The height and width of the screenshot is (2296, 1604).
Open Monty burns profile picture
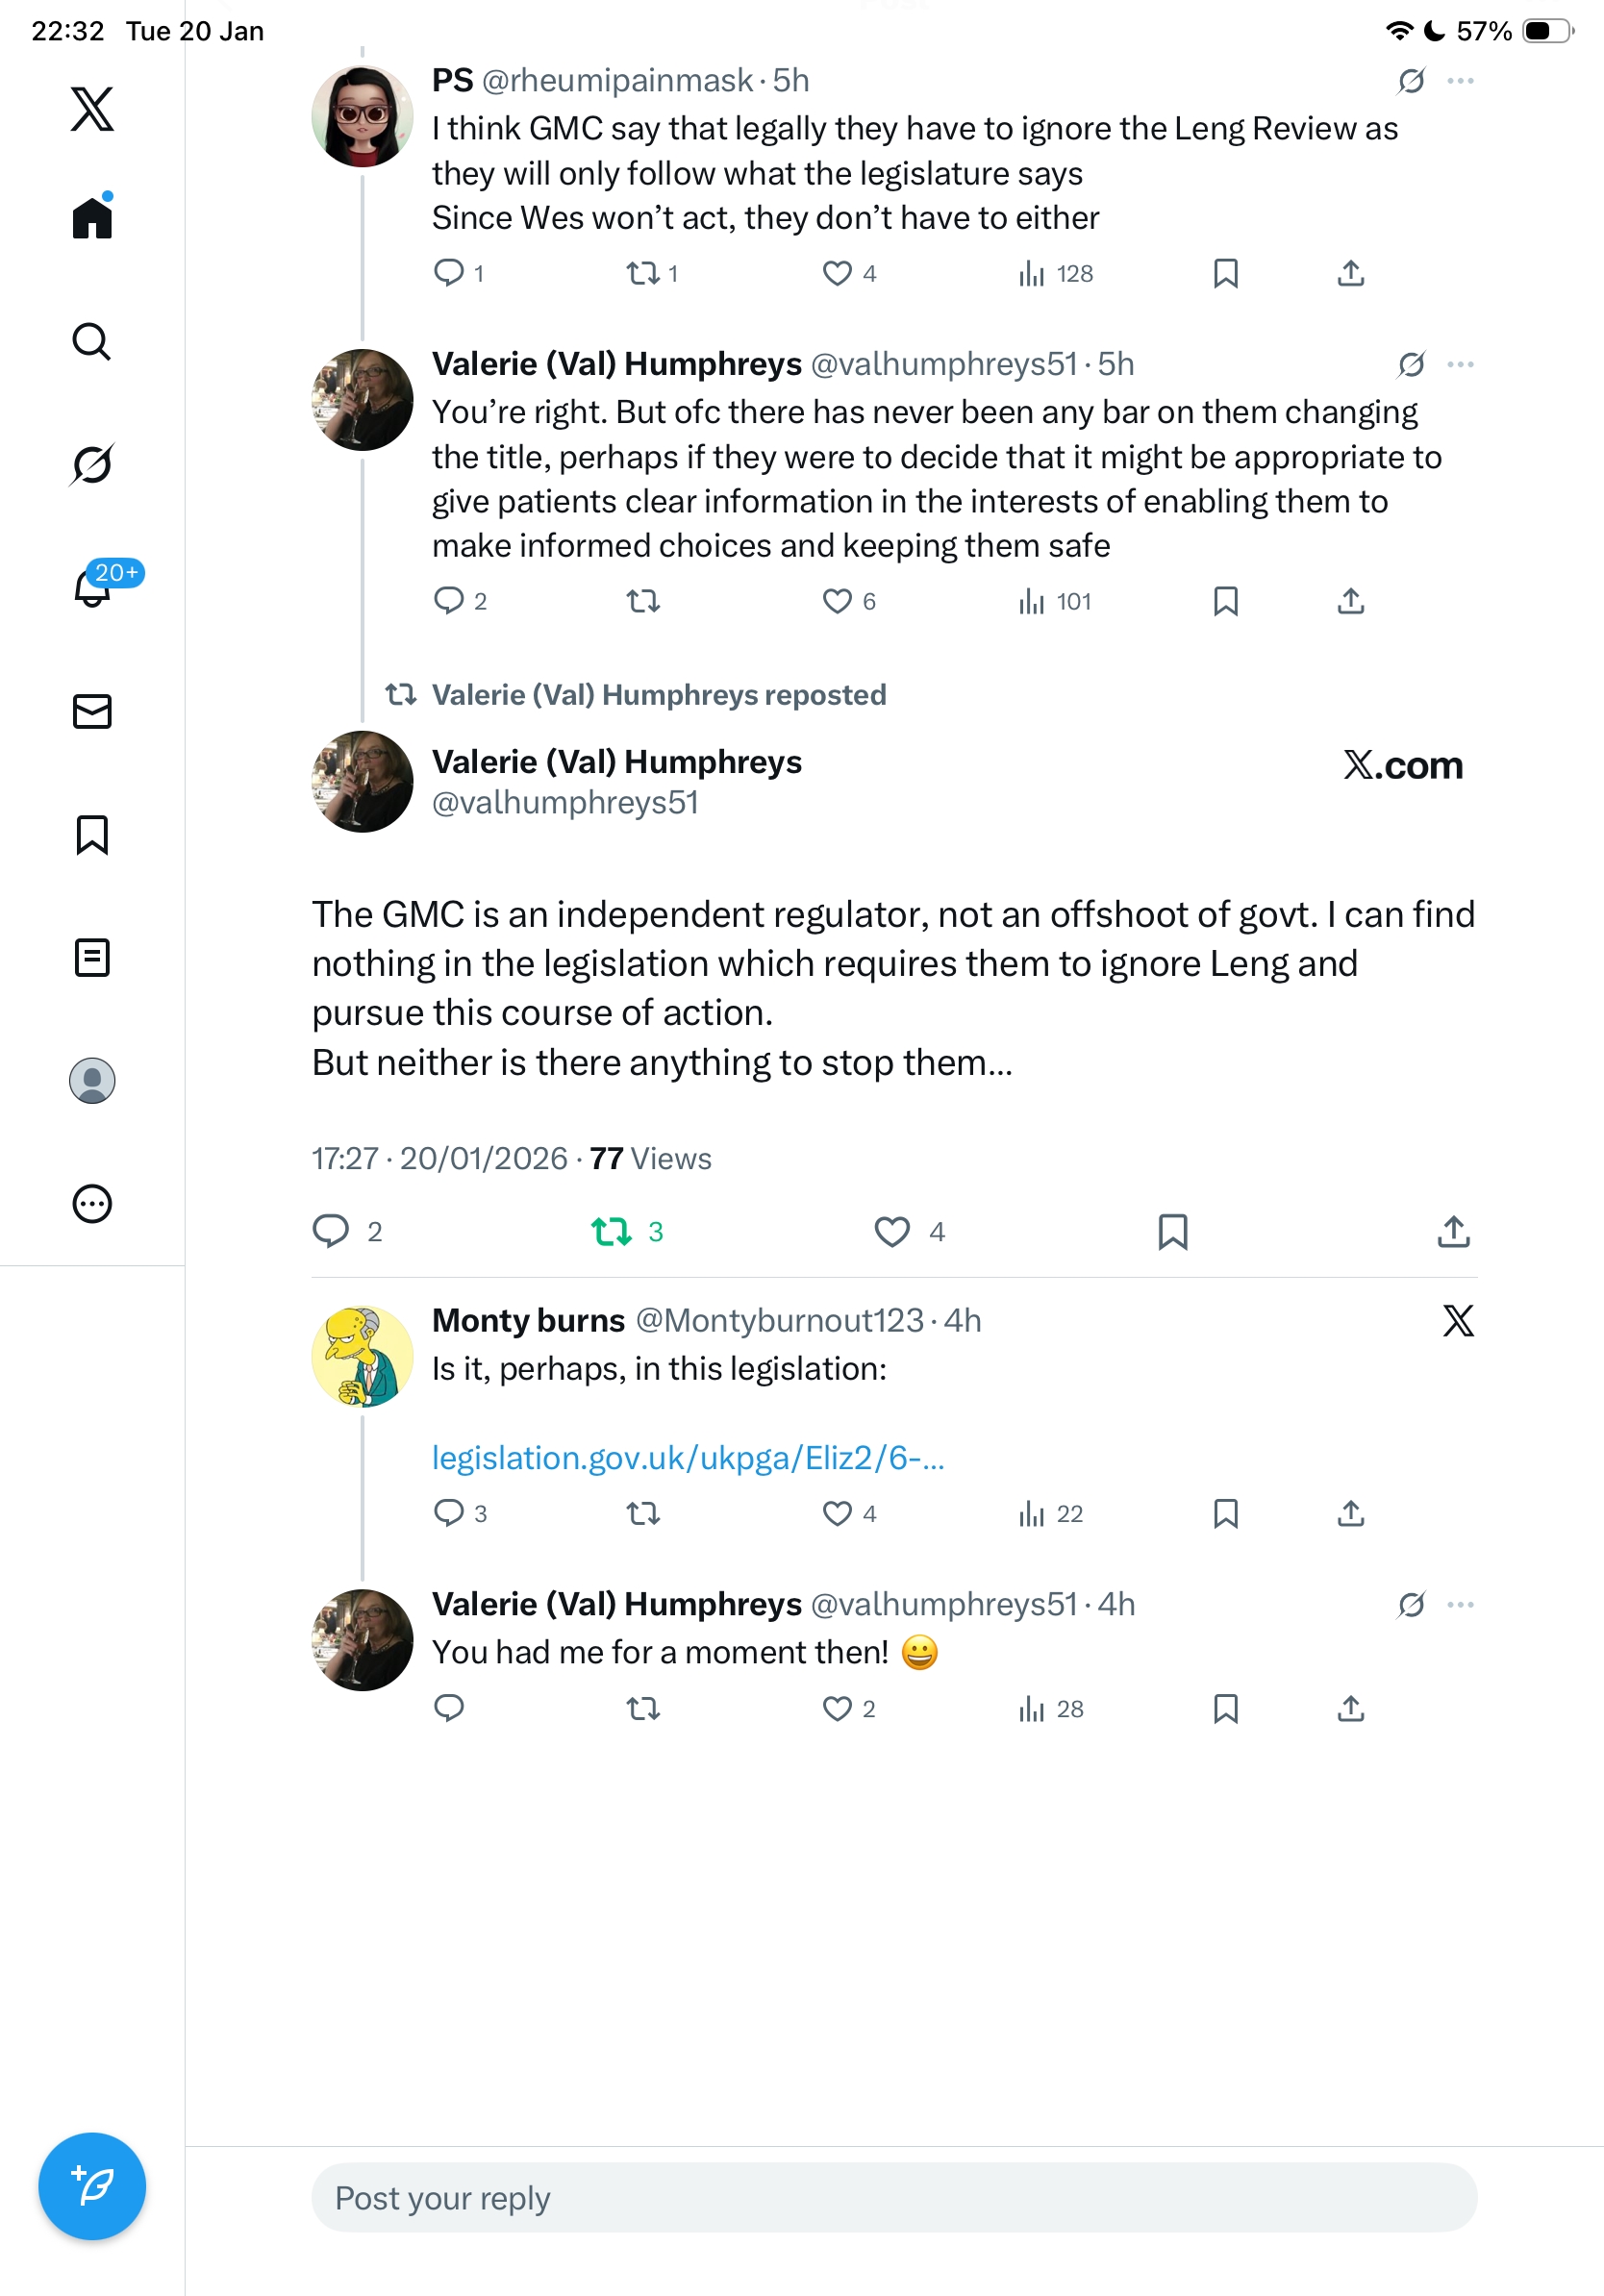362,1356
